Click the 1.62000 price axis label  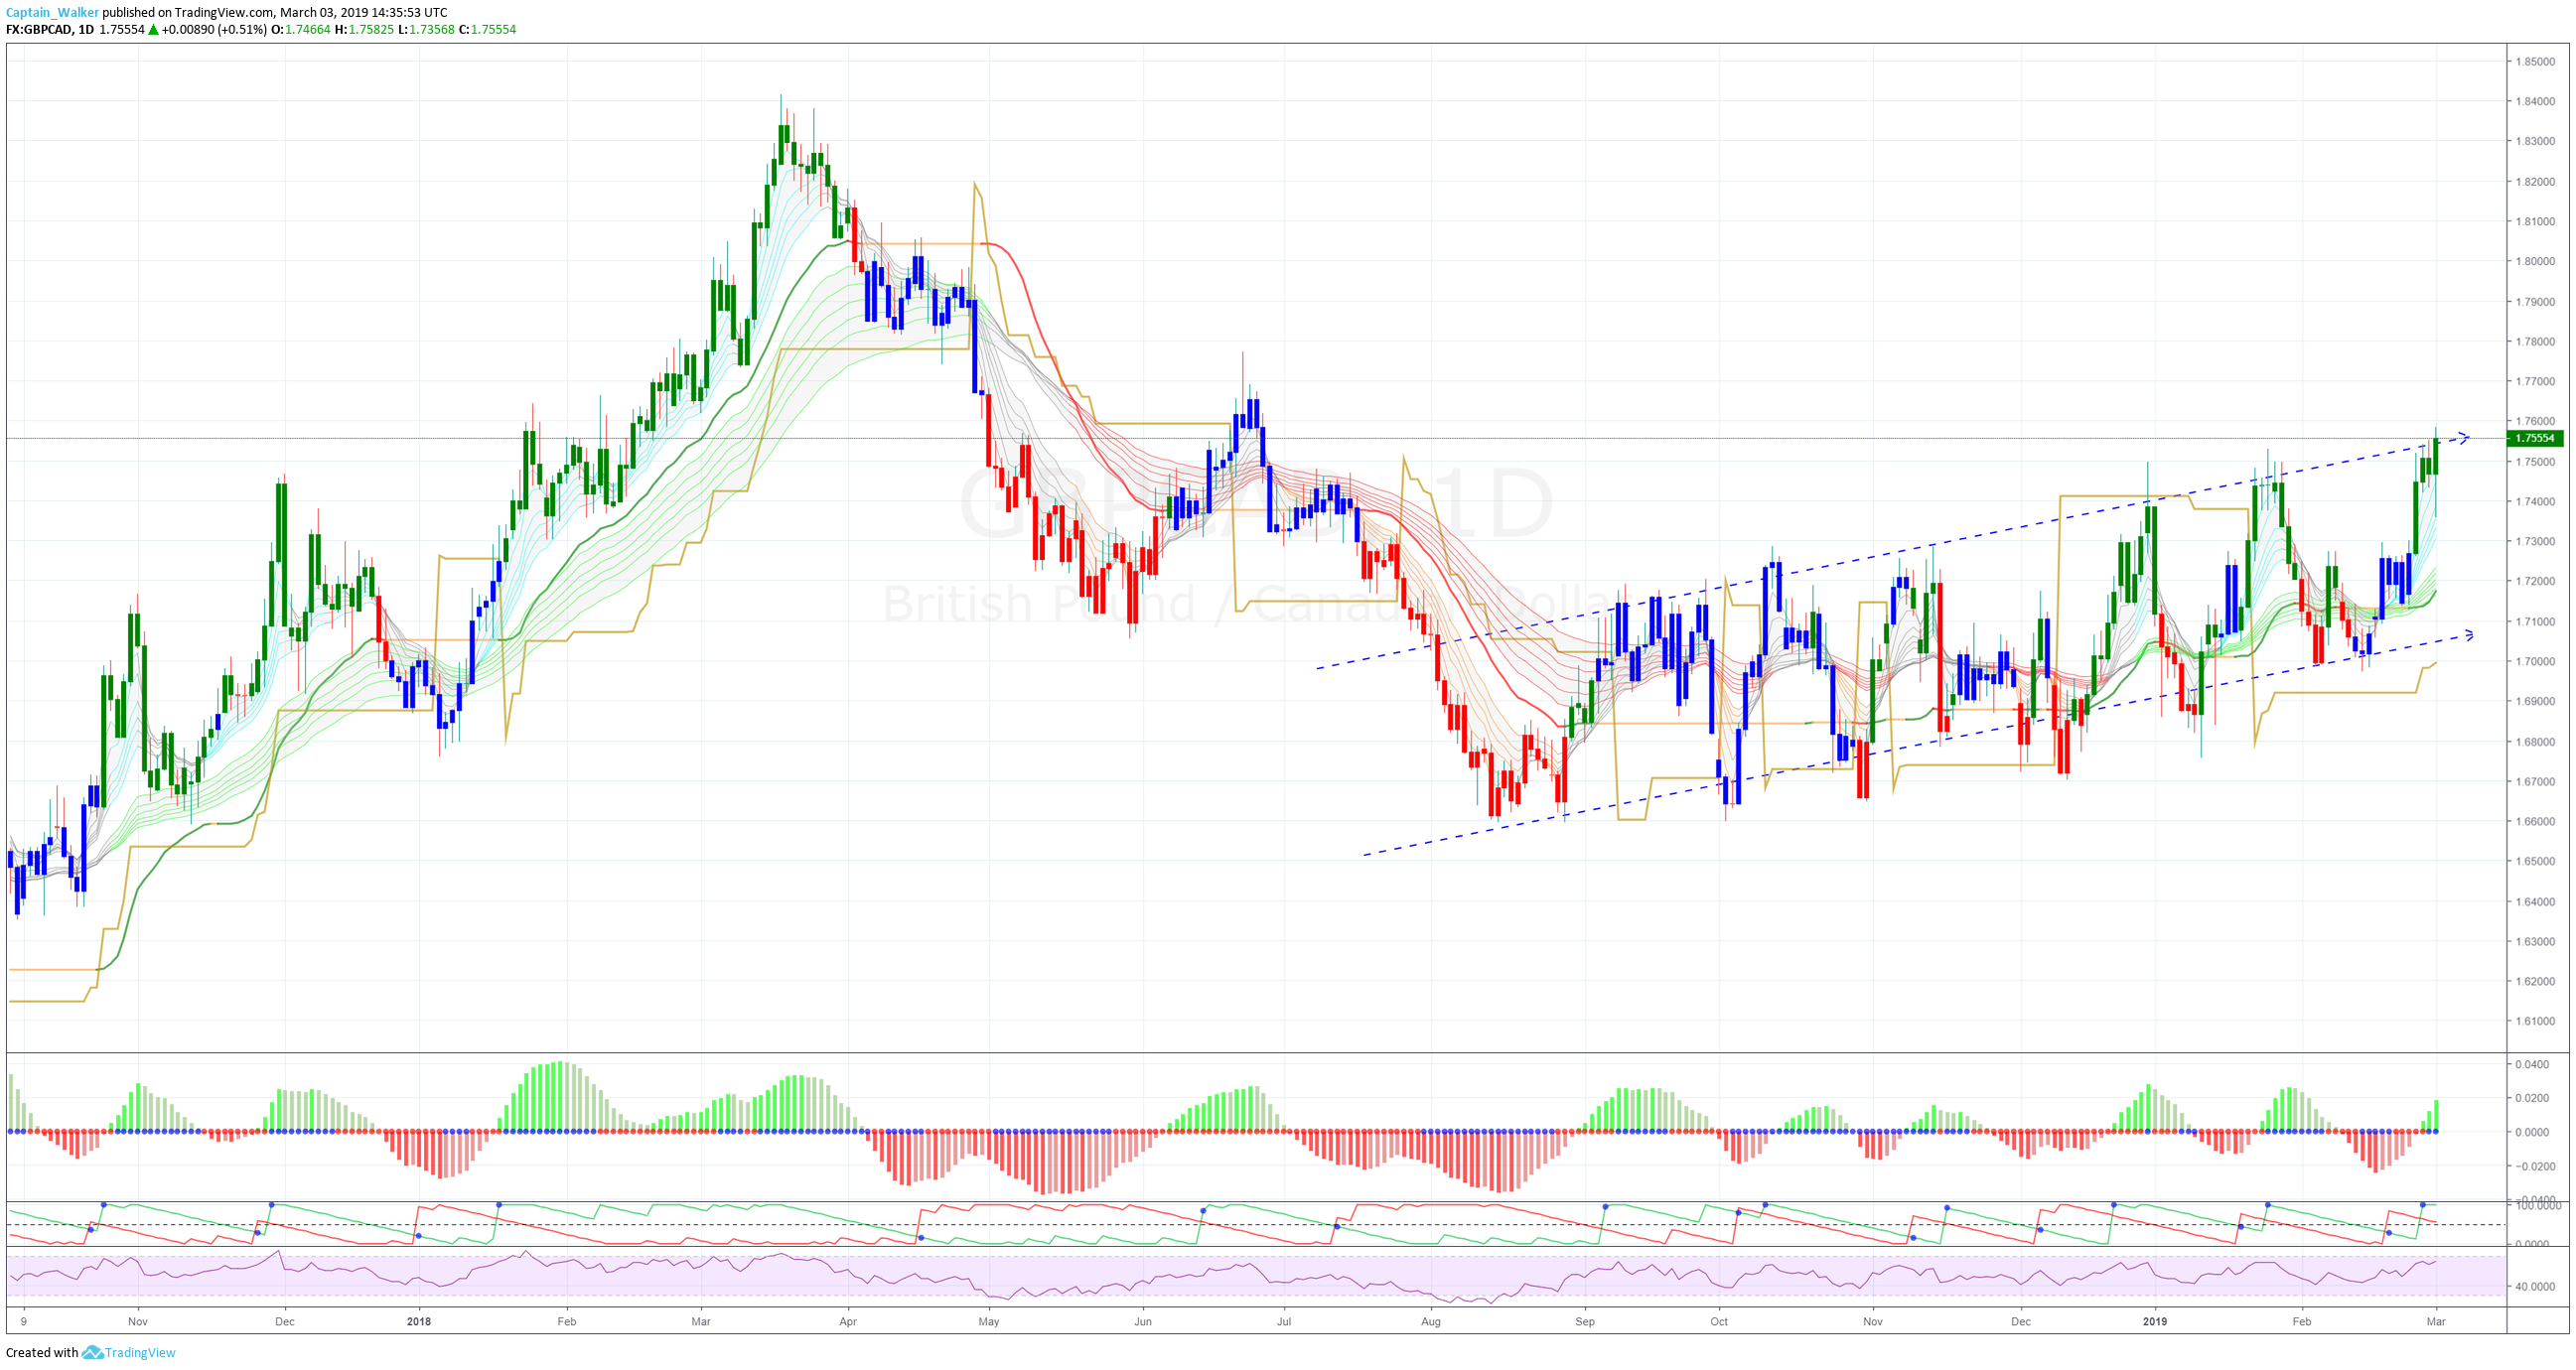tap(2535, 982)
